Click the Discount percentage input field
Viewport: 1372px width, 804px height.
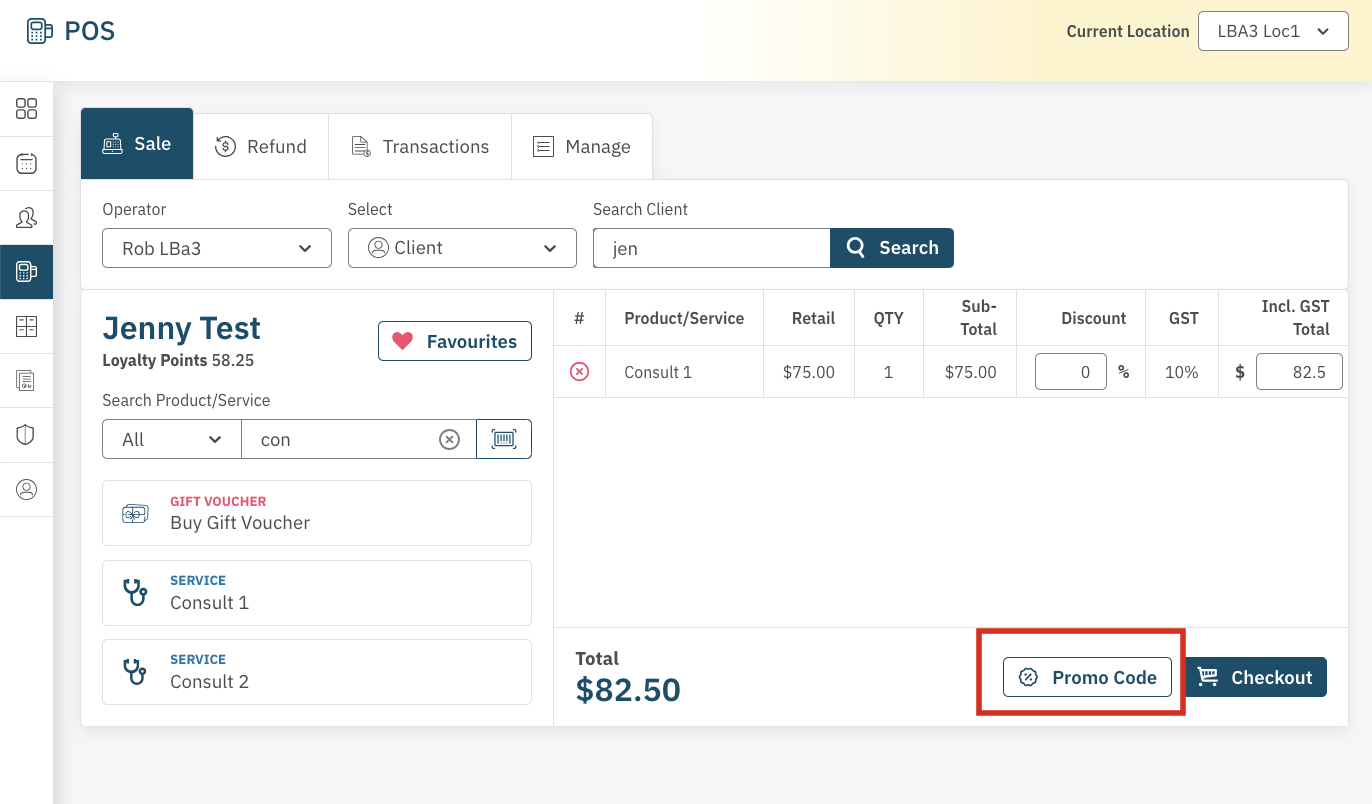coord(1070,372)
